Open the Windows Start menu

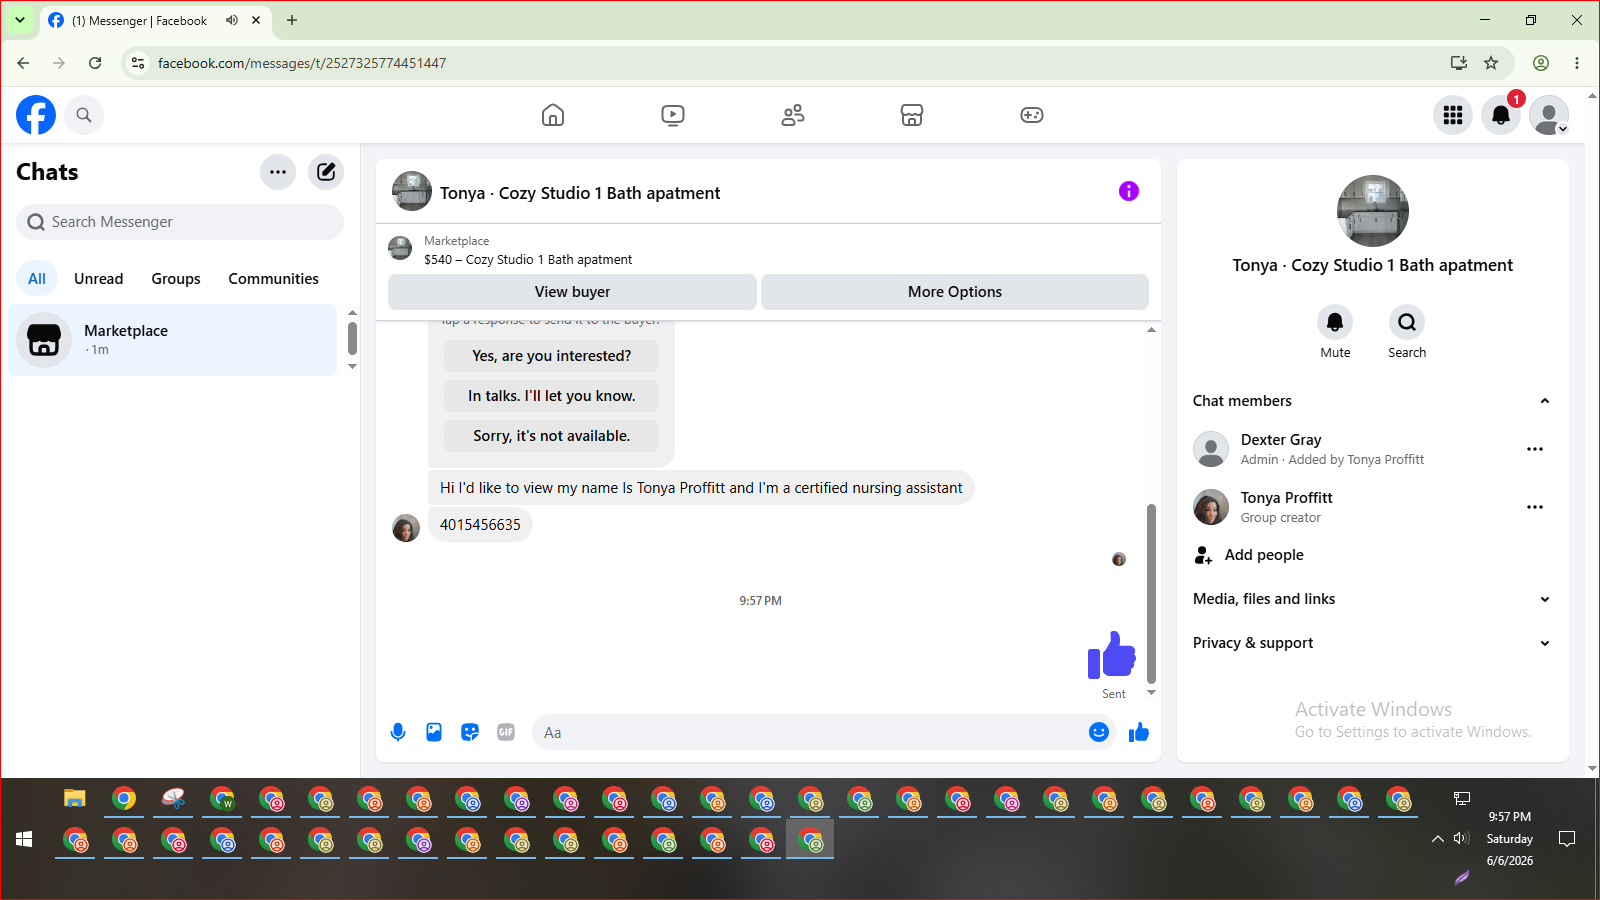pos(24,840)
